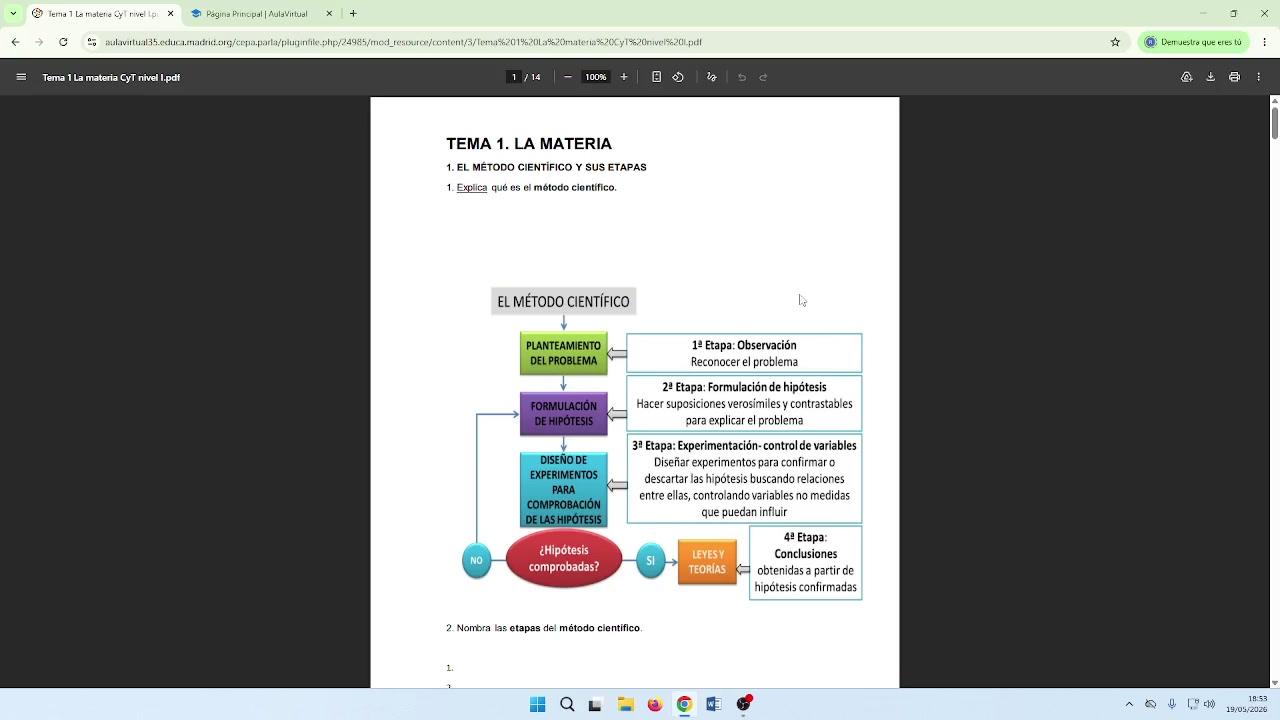Open the Chrome three-dot menu
This screenshot has width=1280, height=720.
(1264, 42)
